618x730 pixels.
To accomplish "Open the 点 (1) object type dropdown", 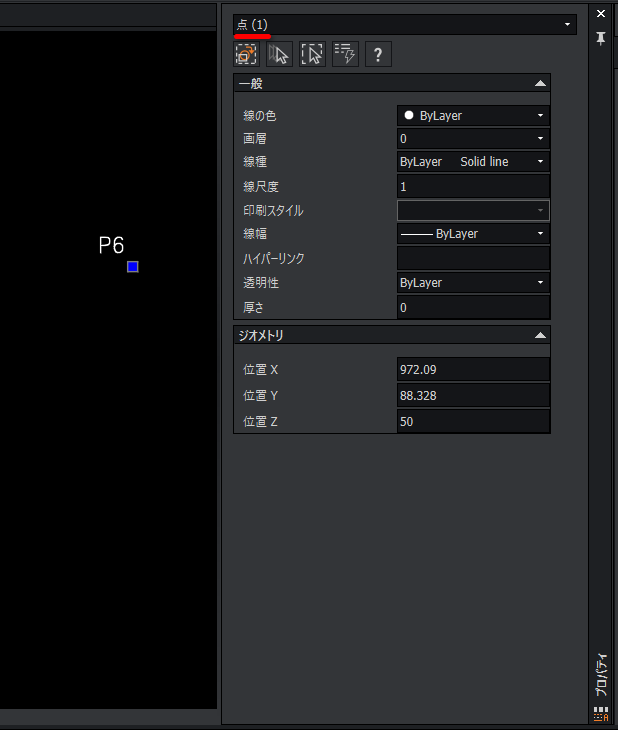I will click(x=405, y=24).
